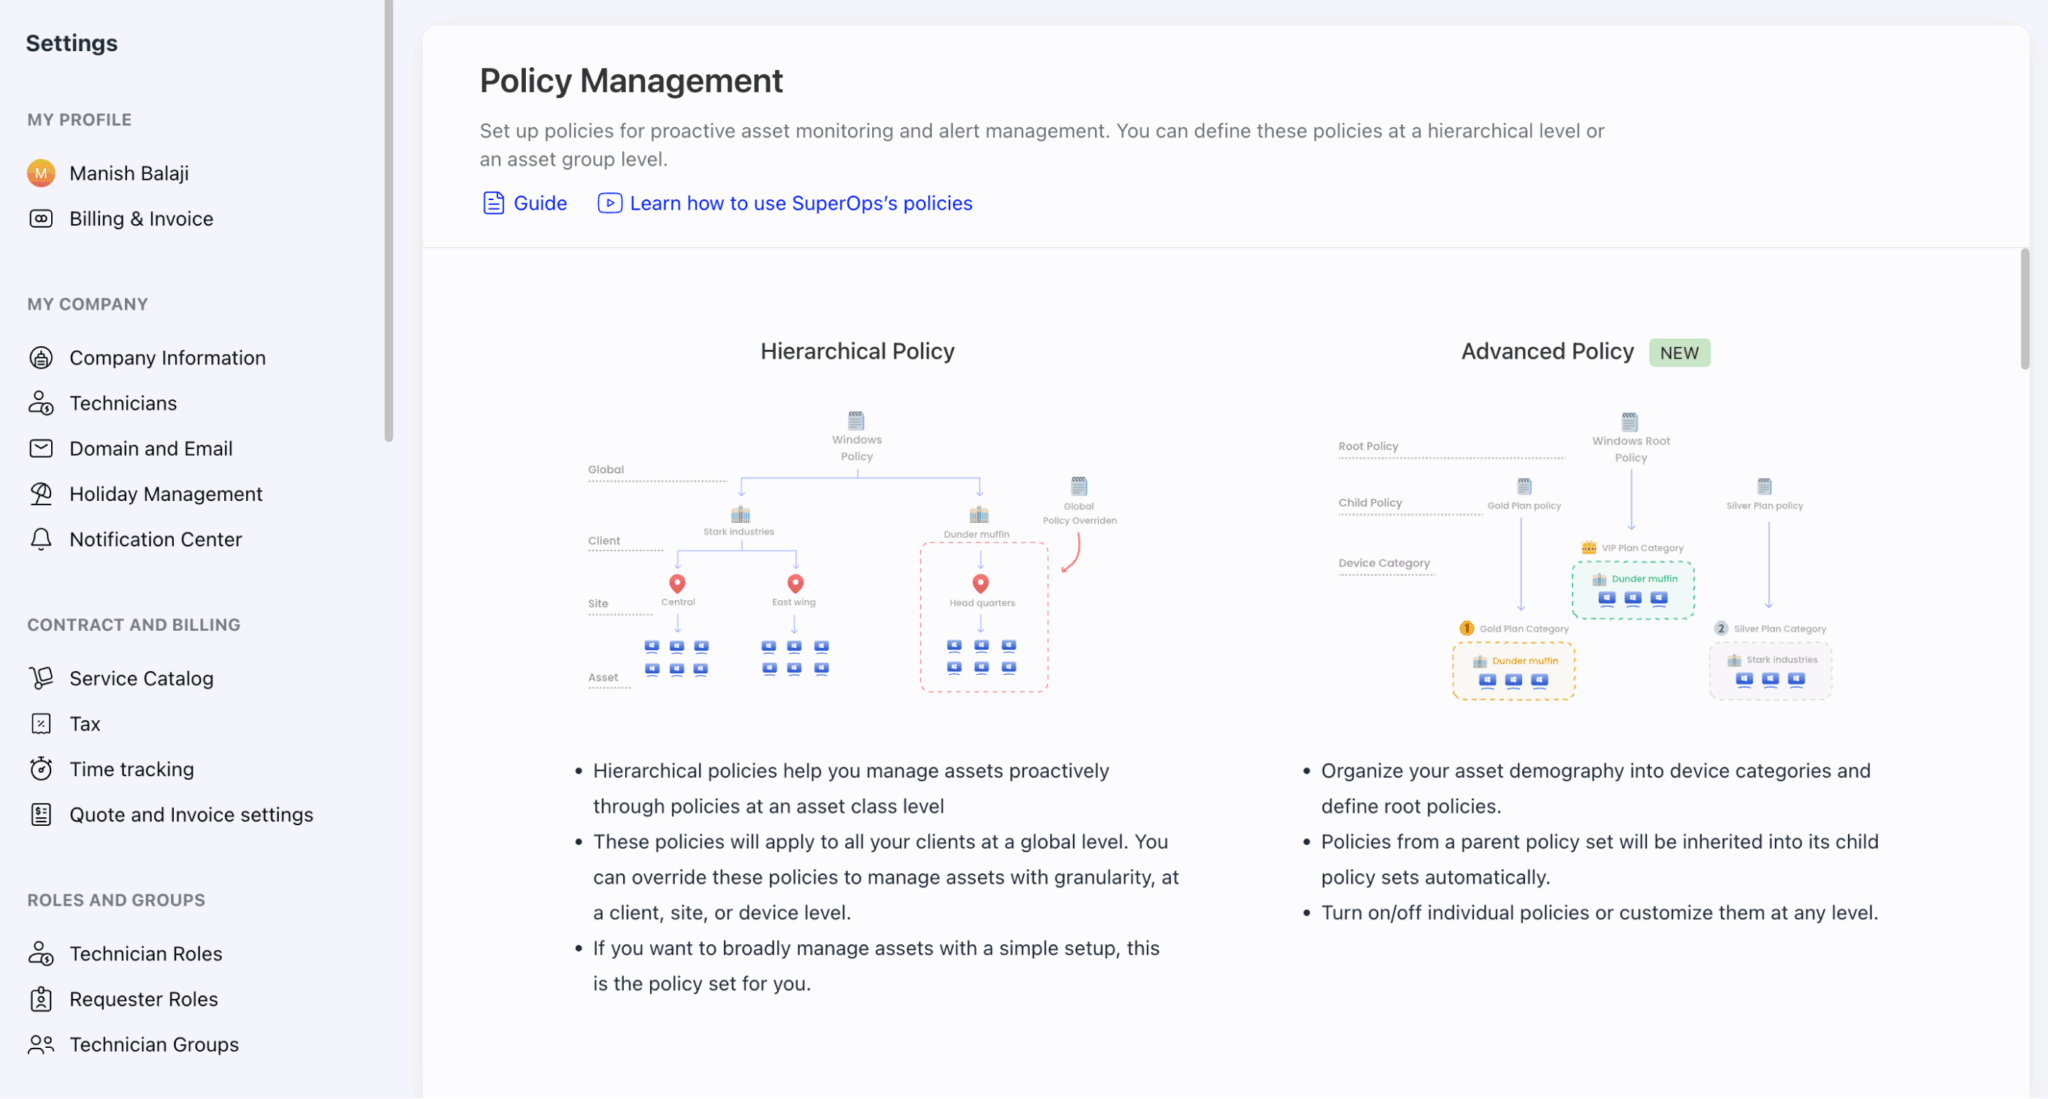
Task: Select the Hierarchical Policy diagram
Action: [x=856, y=550]
